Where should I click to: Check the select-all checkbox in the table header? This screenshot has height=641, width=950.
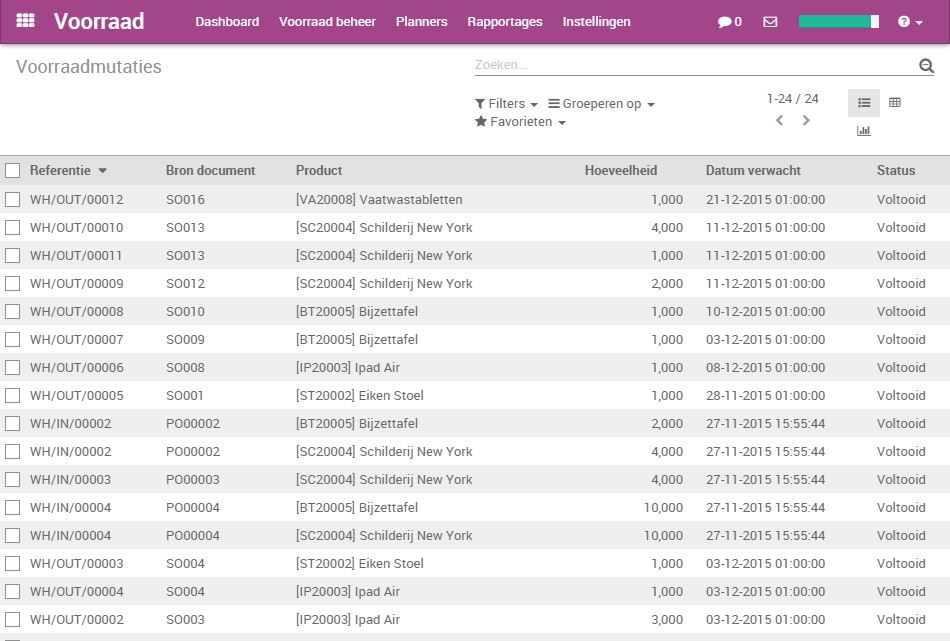click(x=13, y=170)
